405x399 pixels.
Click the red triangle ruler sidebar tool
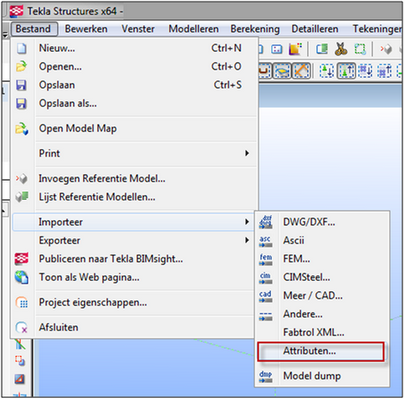pyautogui.click(x=20, y=379)
